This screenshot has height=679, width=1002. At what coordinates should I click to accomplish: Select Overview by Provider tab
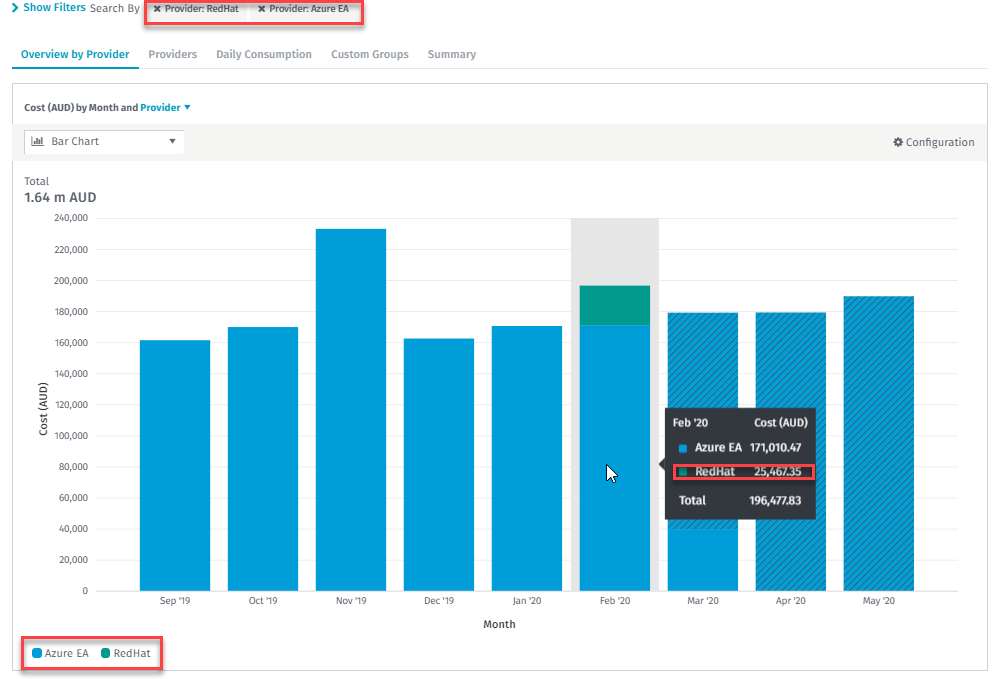point(75,54)
